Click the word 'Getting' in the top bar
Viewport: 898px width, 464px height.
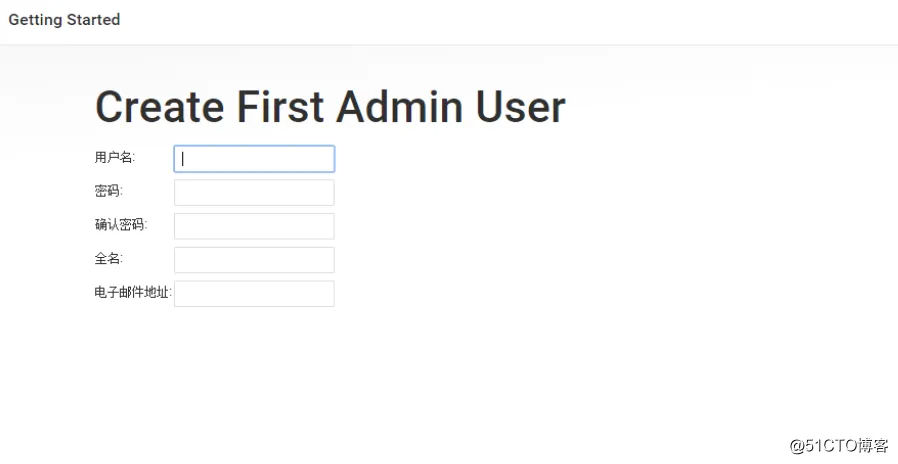[x=36, y=20]
